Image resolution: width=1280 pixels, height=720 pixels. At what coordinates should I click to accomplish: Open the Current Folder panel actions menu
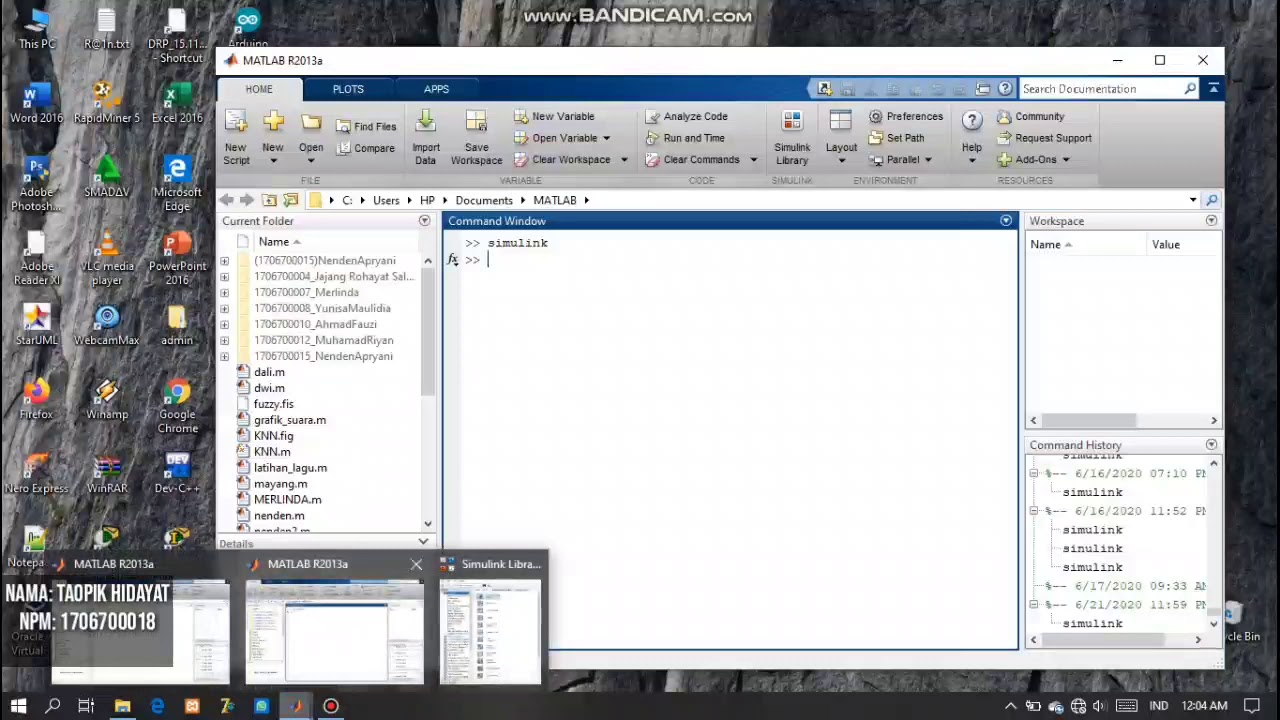(424, 221)
